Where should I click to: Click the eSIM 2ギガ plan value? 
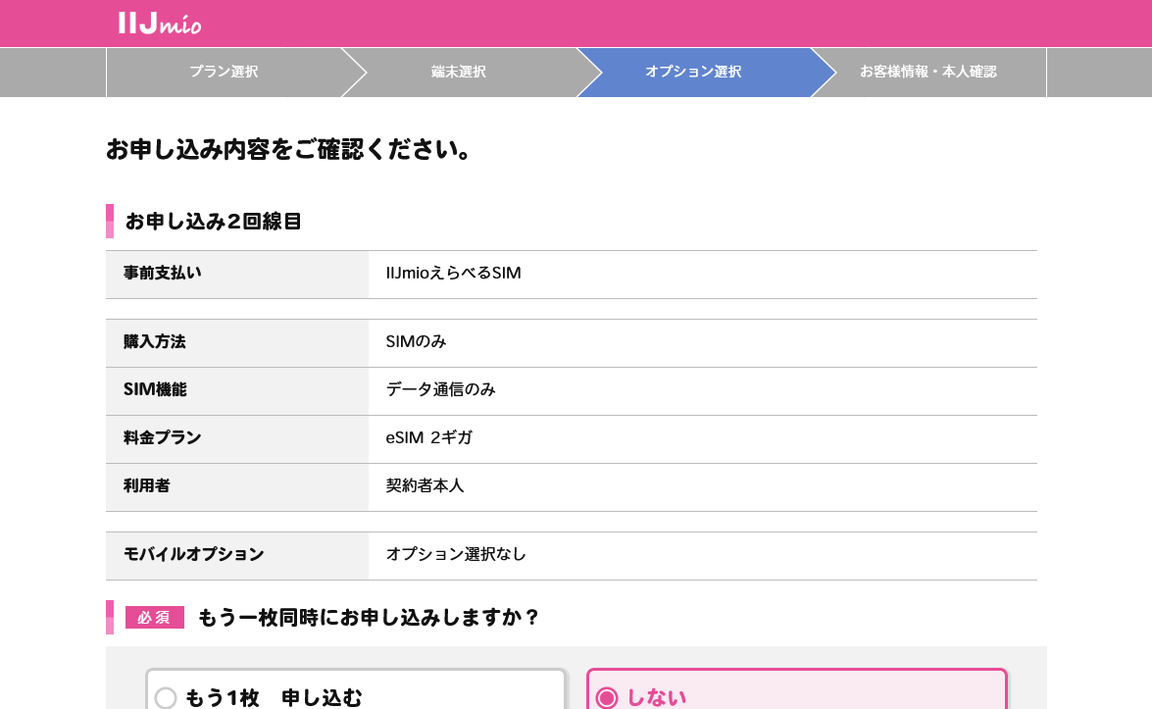(429, 438)
